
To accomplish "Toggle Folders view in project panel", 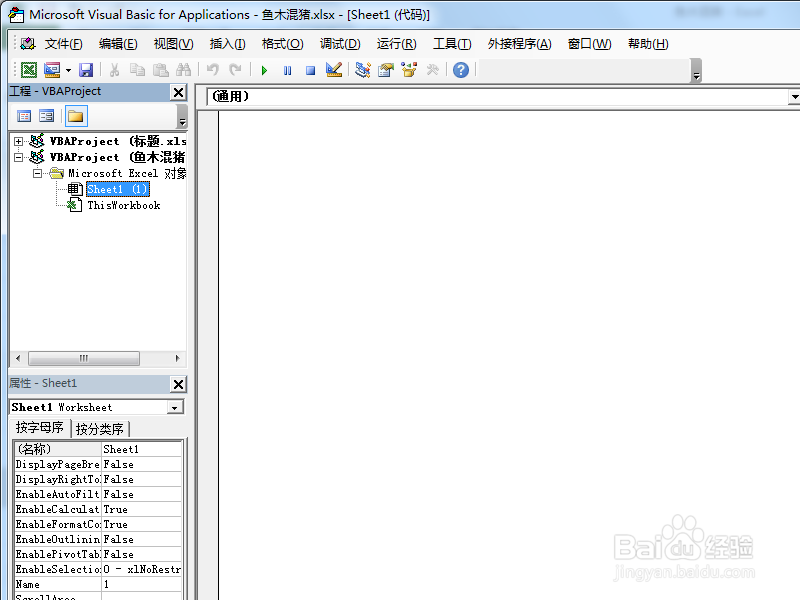I will [76, 116].
